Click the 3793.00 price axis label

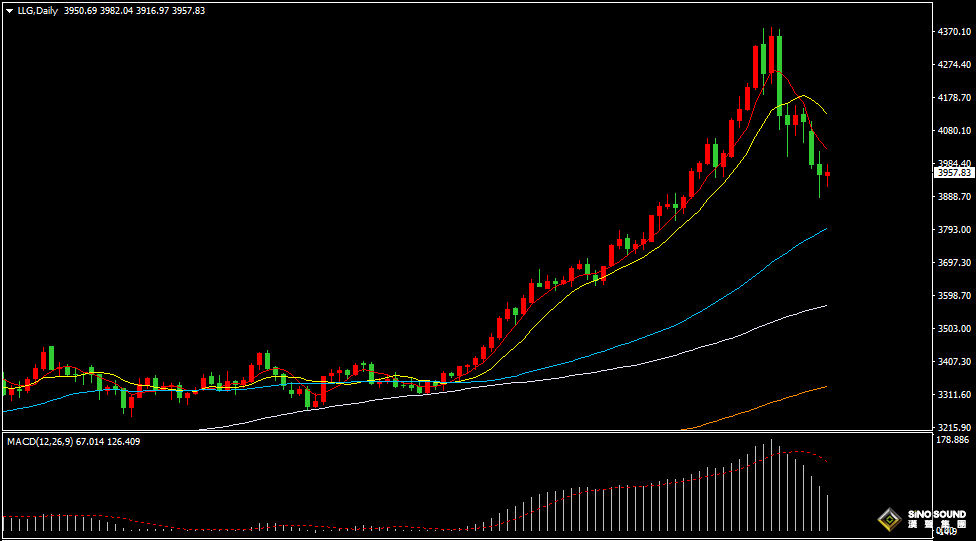coord(953,230)
